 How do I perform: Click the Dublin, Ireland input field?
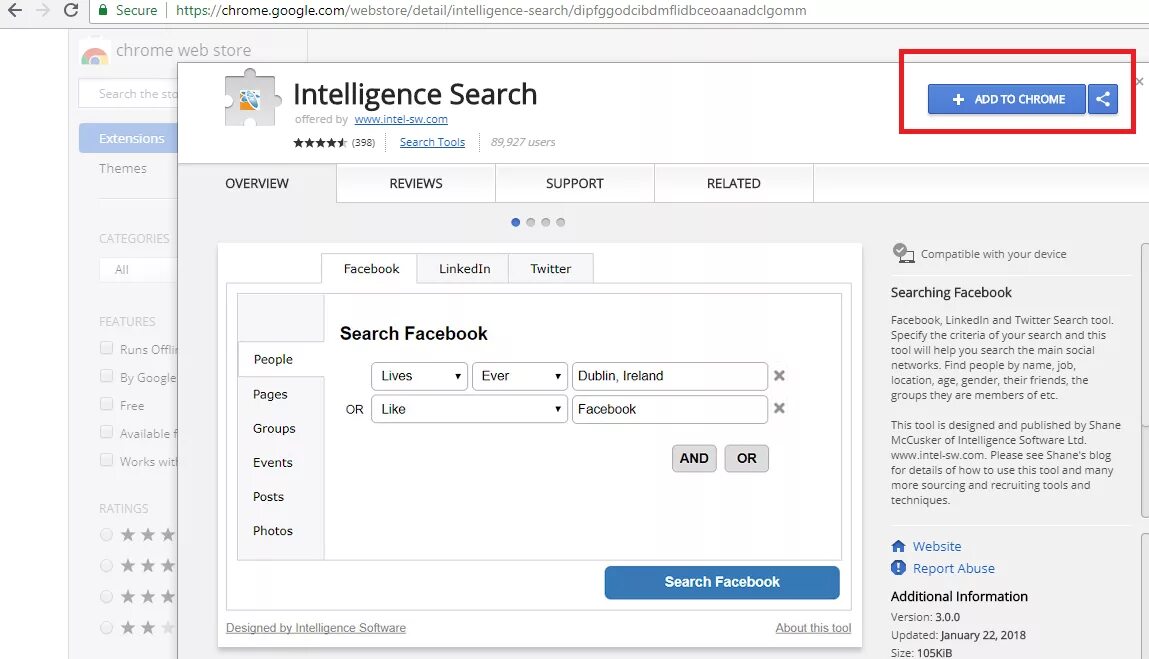pos(670,376)
